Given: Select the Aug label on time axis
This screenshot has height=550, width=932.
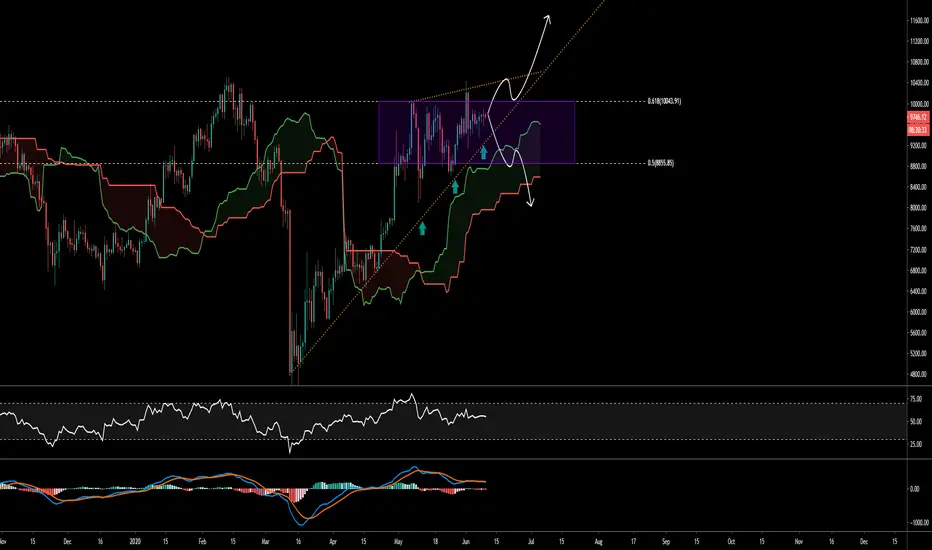Looking at the screenshot, I should point(599,542).
